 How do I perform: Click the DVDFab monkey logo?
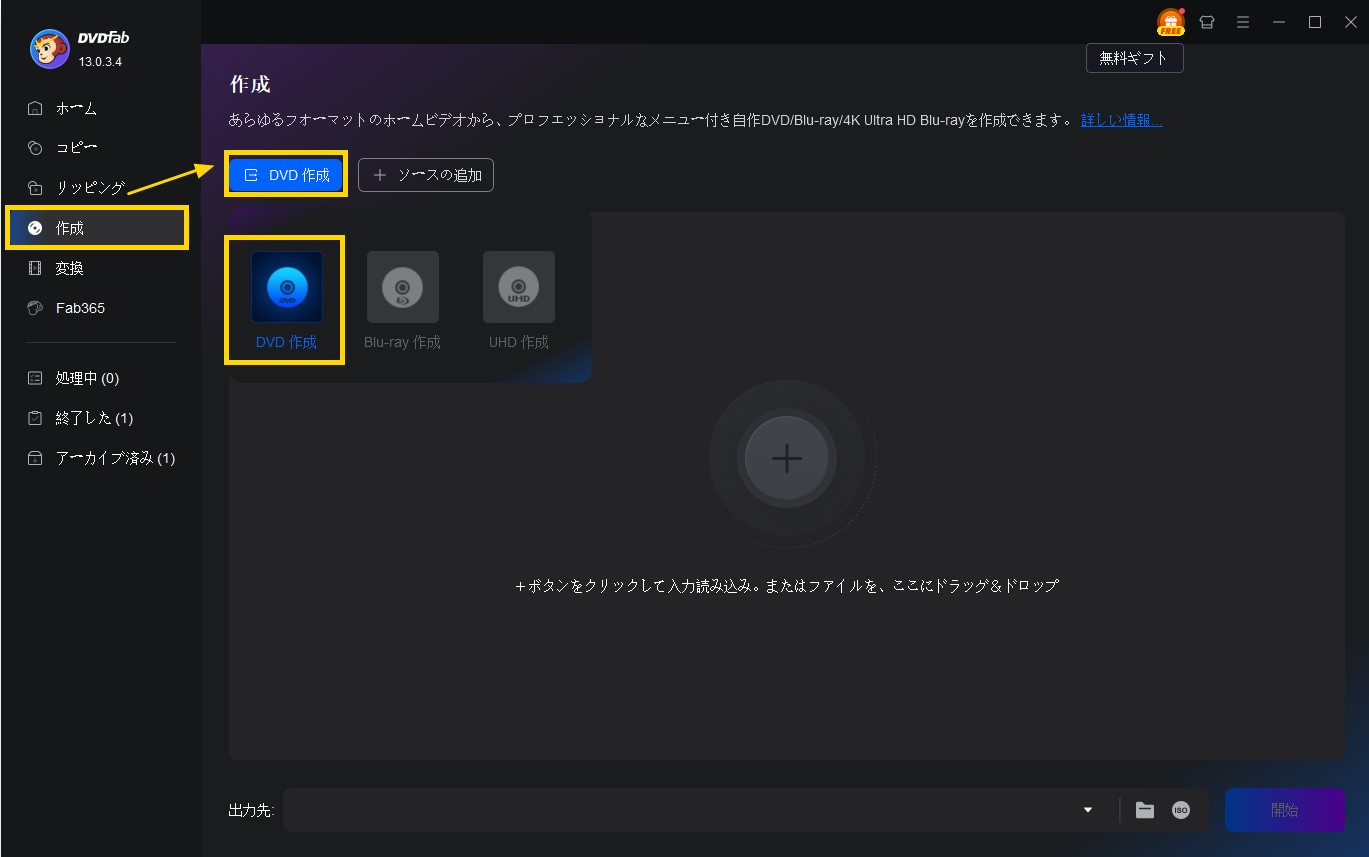tap(49, 49)
